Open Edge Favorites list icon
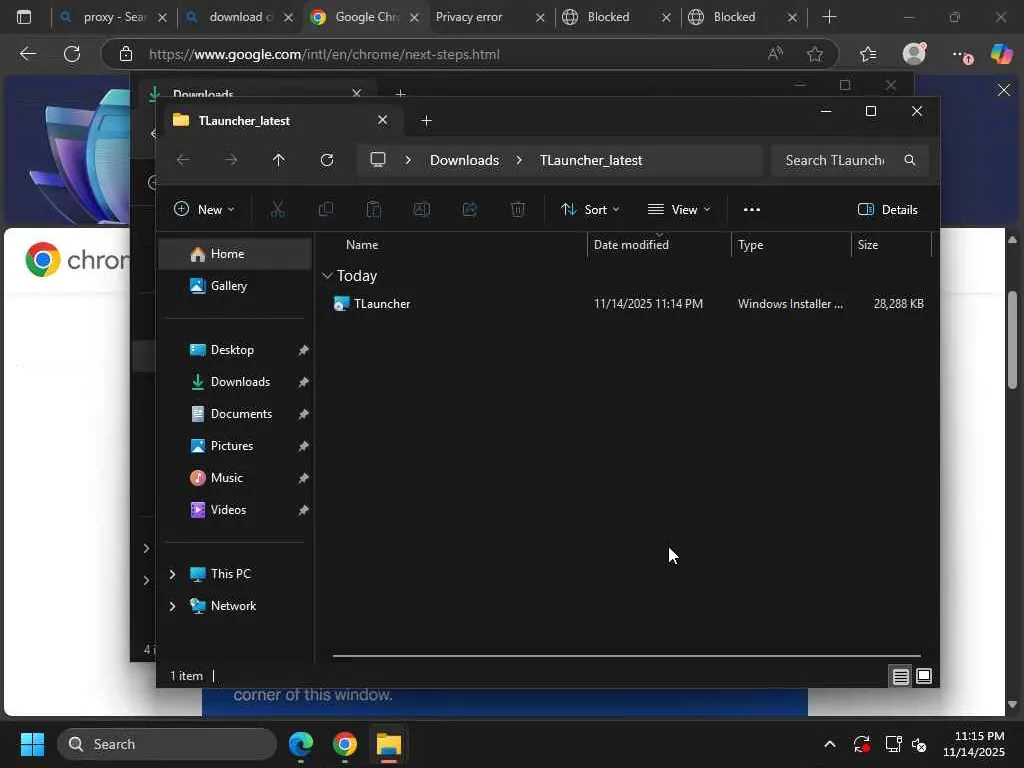1024x768 pixels. (x=868, y=54)
